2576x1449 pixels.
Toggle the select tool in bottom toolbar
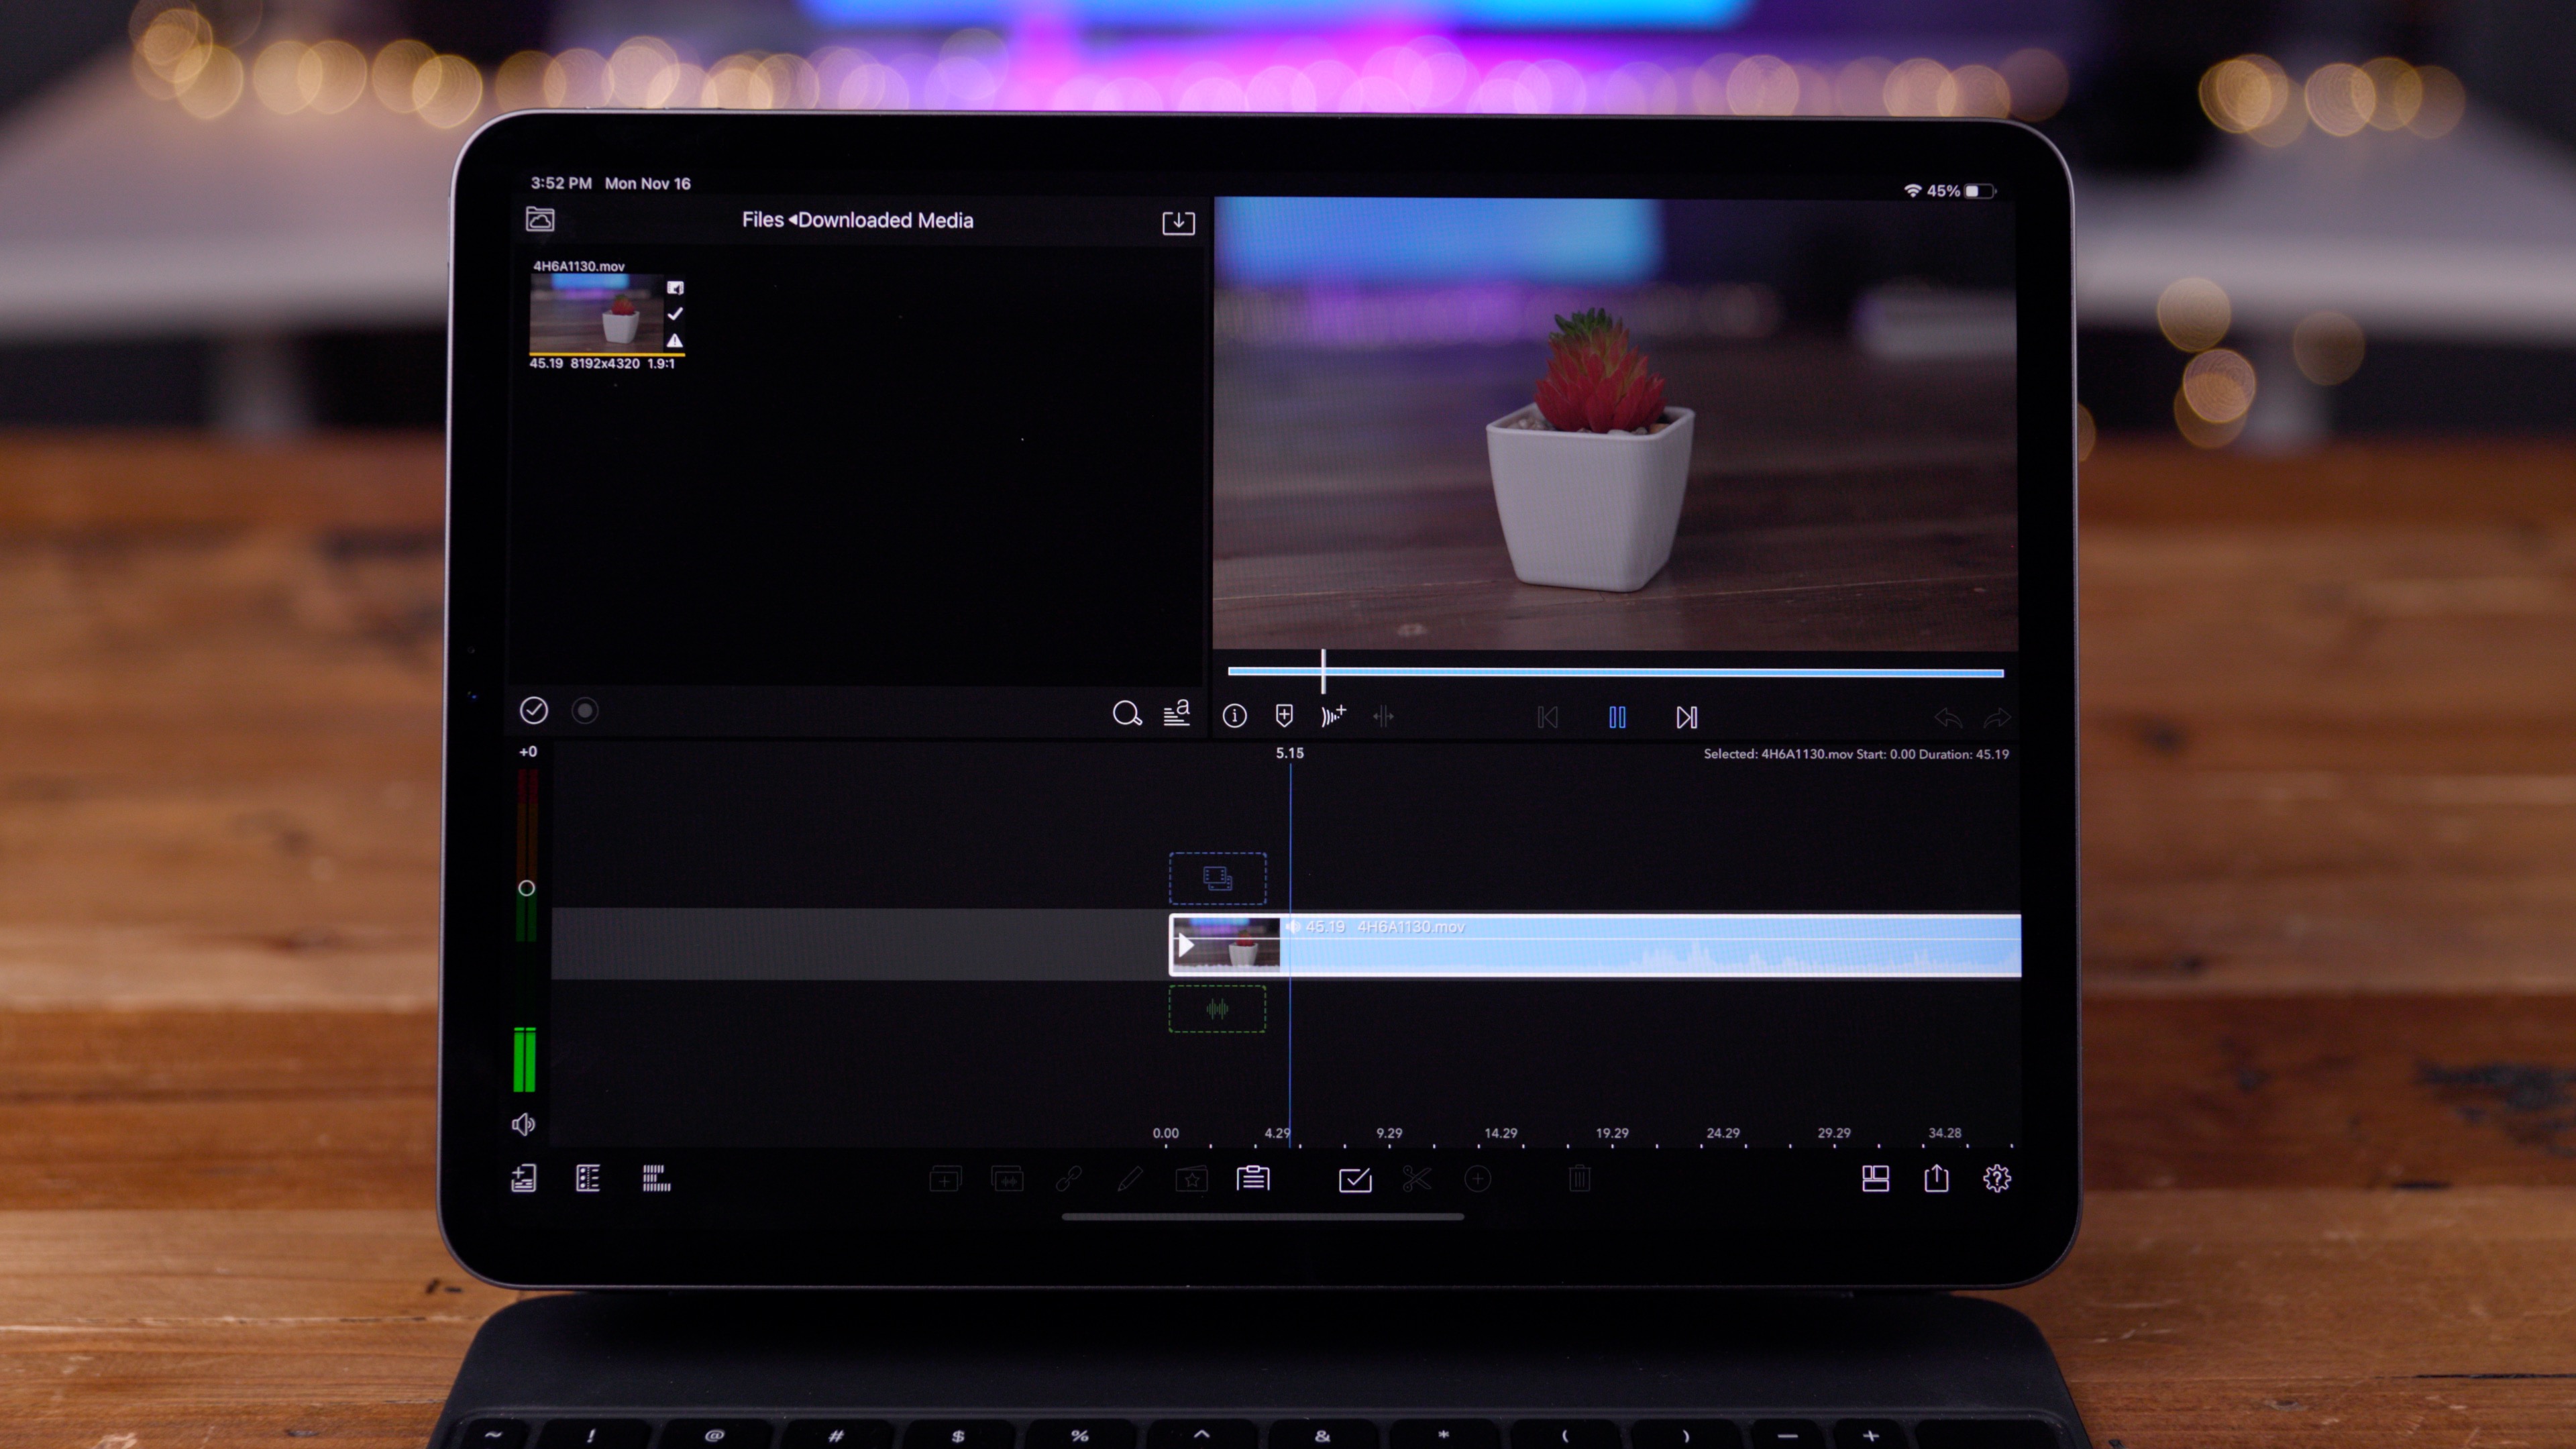coord(1355,1180)
